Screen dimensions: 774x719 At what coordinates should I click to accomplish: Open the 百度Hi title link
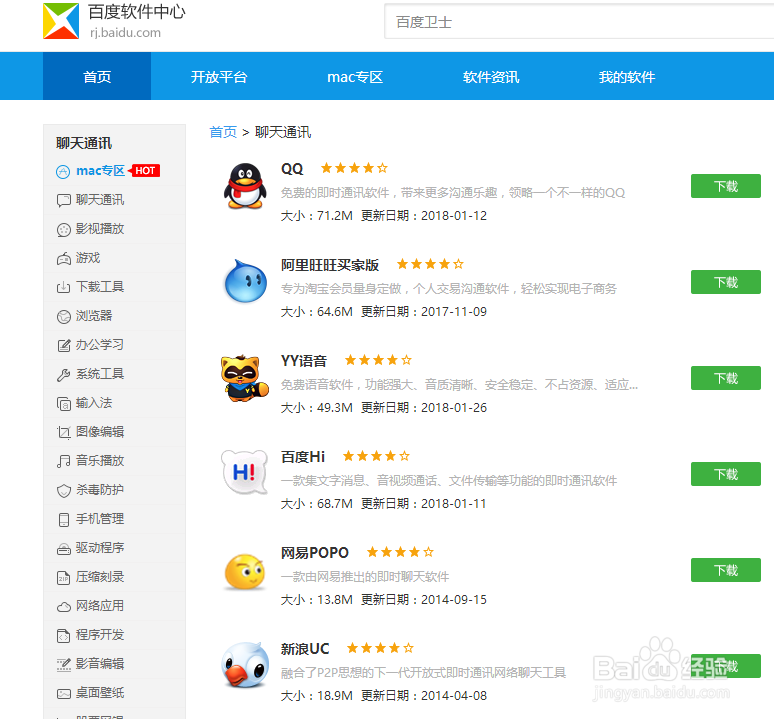pyautogui.click(x=303, y=456)
